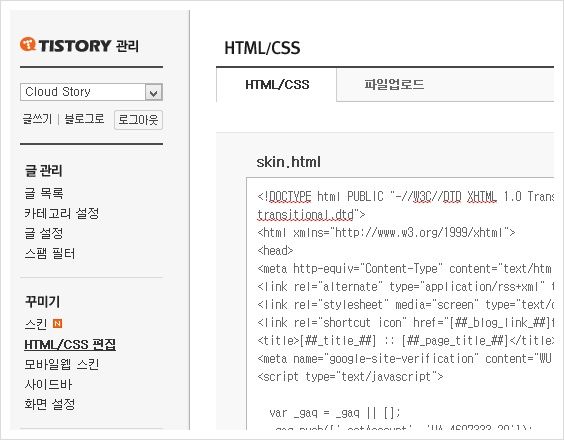Click the var _gaq line in editor
This screenshot has height=440, width=564.
pyautogui.click(x=335, y=412)
